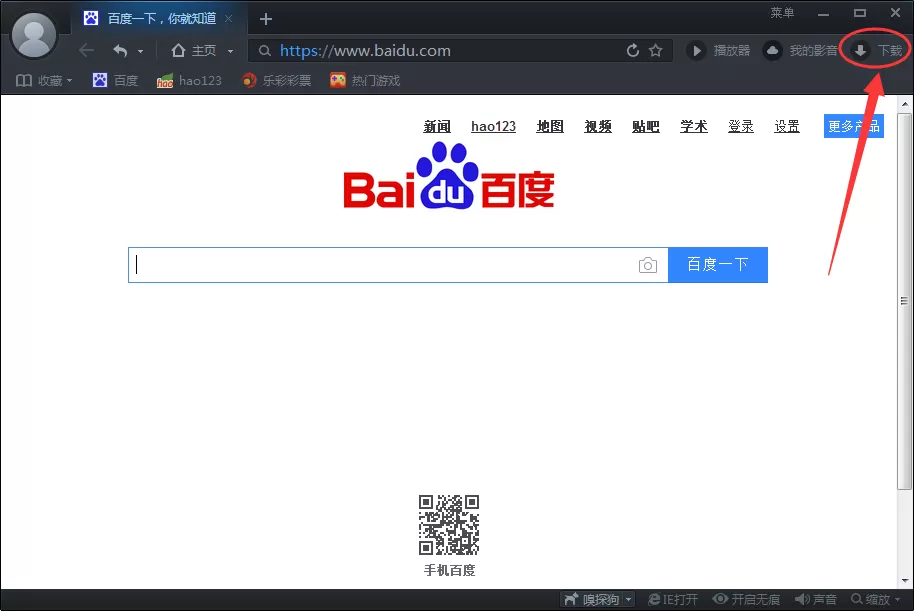Open the 下载 downloads button
914x611 pixels.
(877, 51)
